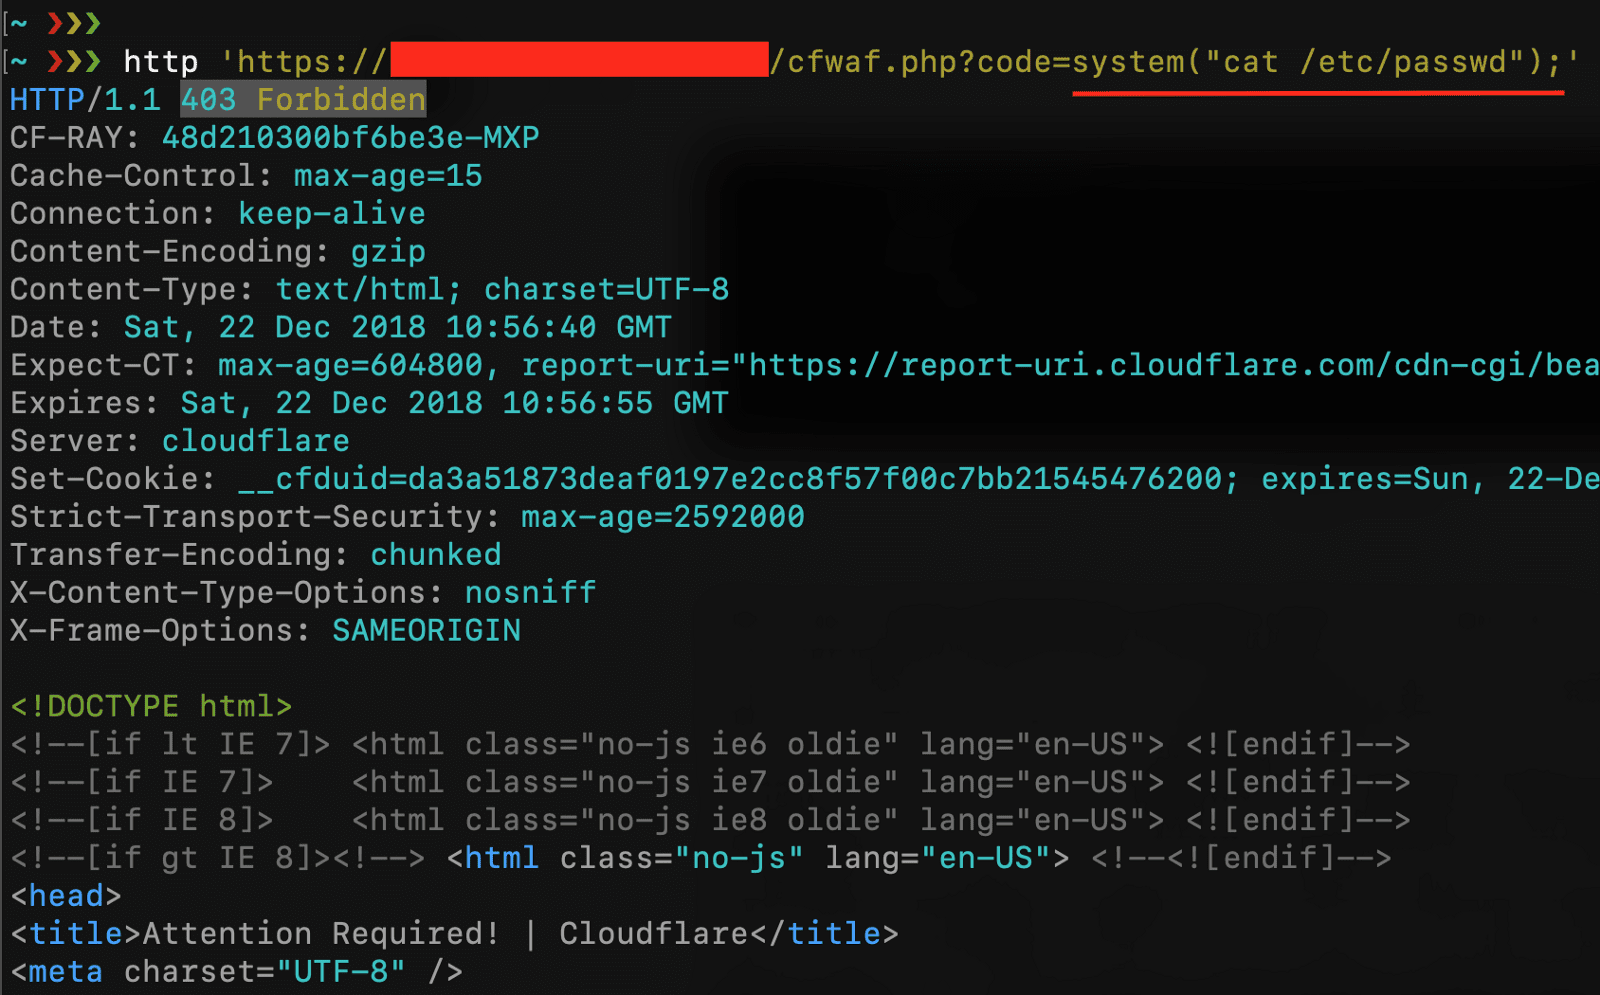The width and height of the screenshot is (1600, 995).
Task: Click the http command word
Action: point(160,62)
